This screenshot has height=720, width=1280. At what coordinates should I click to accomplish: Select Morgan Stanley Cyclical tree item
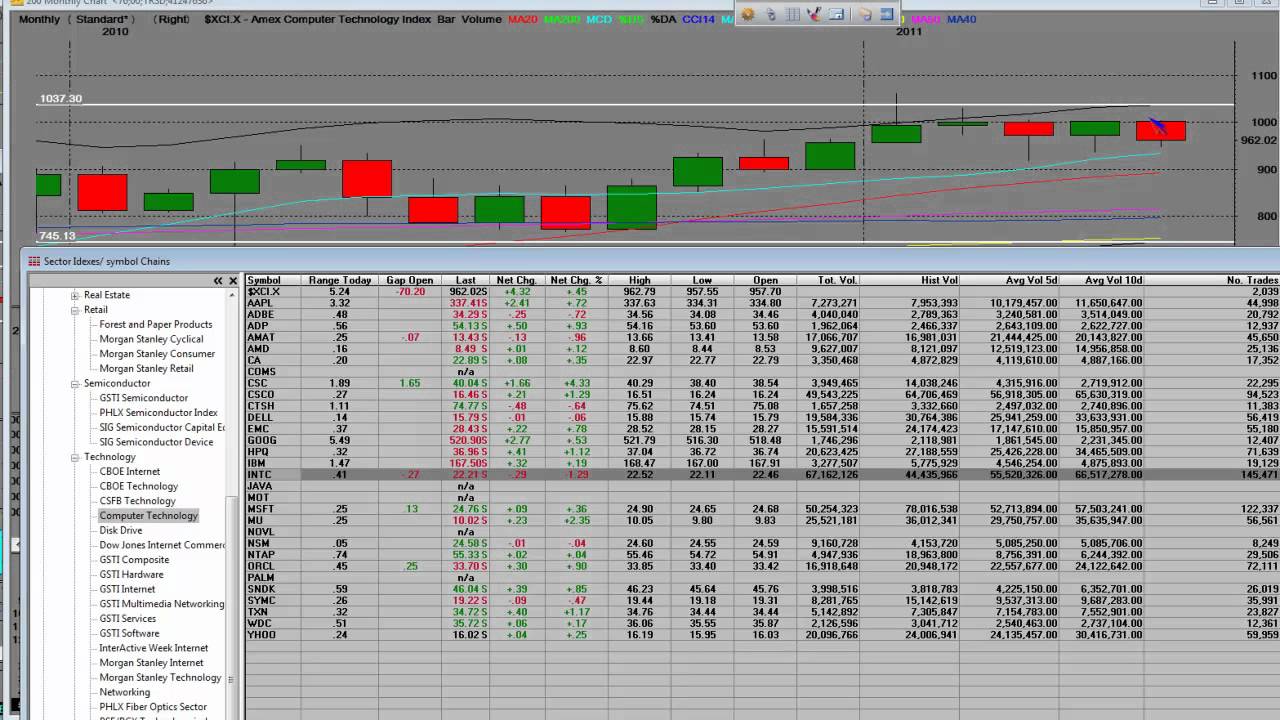[x=151, y=339]
